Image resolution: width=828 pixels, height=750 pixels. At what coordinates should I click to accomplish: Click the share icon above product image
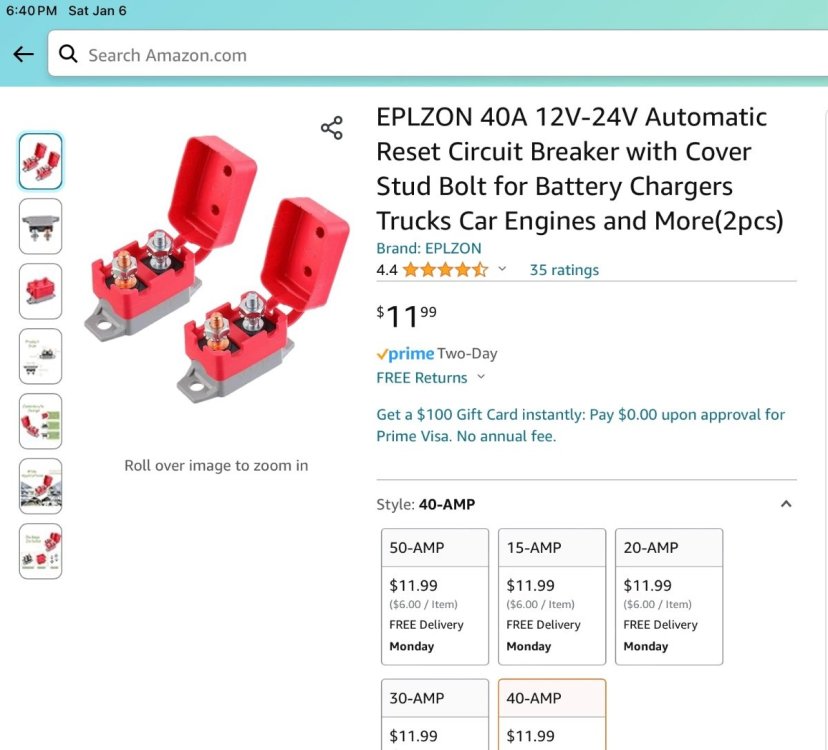(332, 128)
